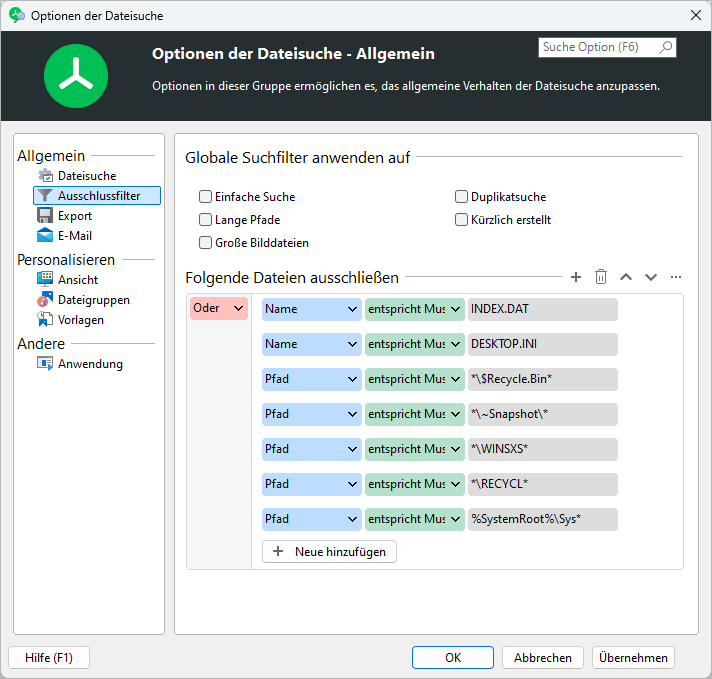Click the DESKTOP.INI pattern field
The width and height of the screenshot is (712, 679).
click(542, 345)
